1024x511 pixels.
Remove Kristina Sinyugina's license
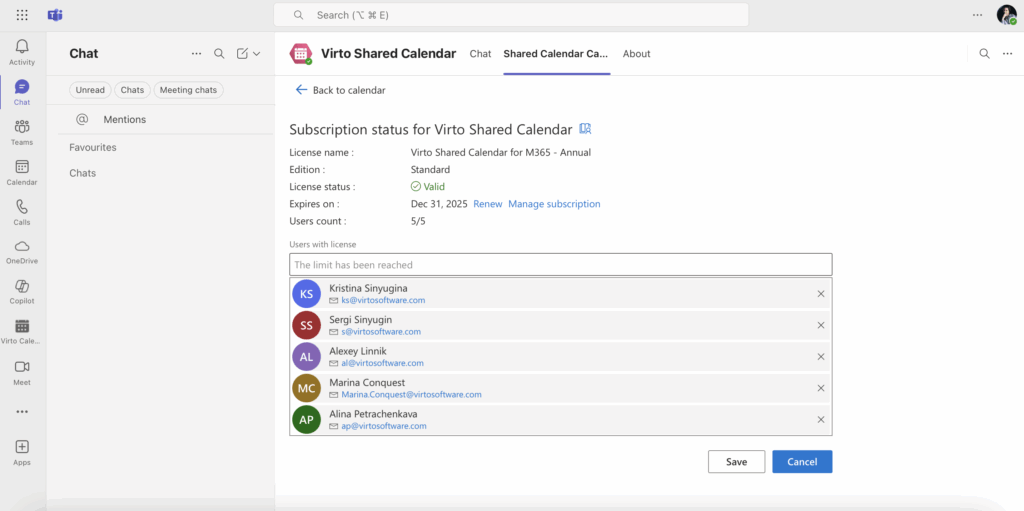pos(821,293)
